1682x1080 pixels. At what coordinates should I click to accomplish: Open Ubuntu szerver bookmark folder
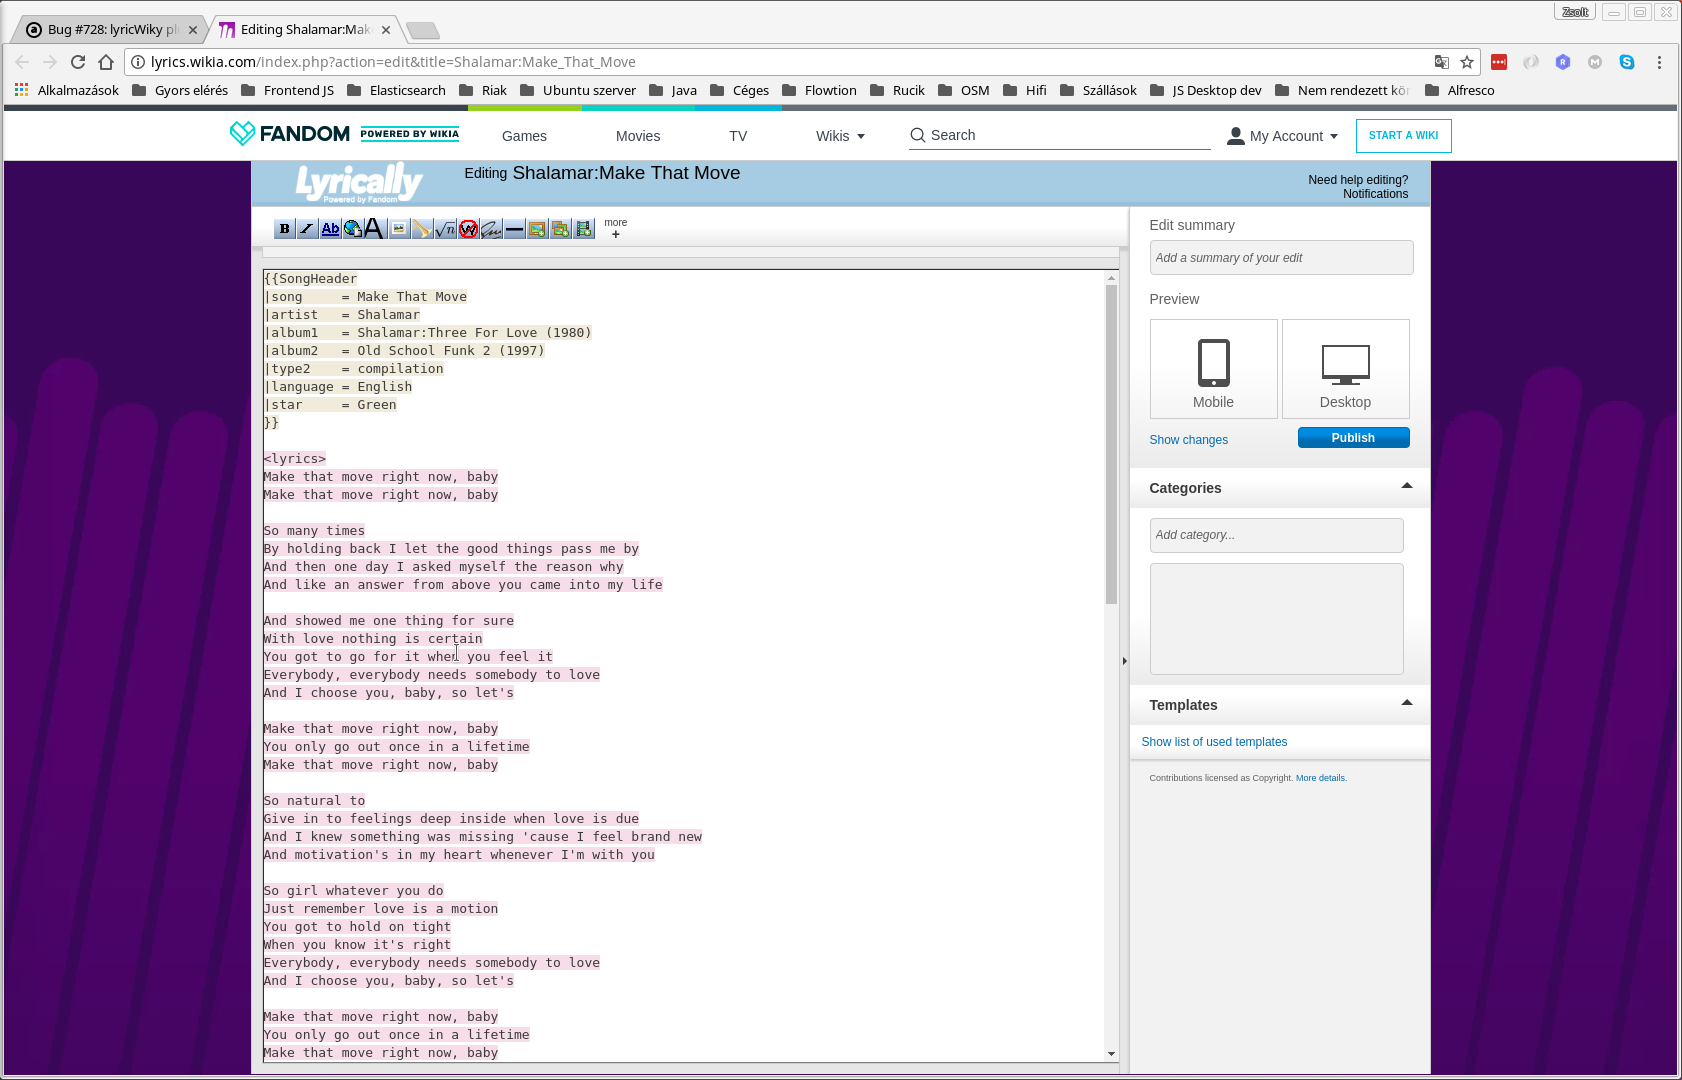tap(578, 90)
